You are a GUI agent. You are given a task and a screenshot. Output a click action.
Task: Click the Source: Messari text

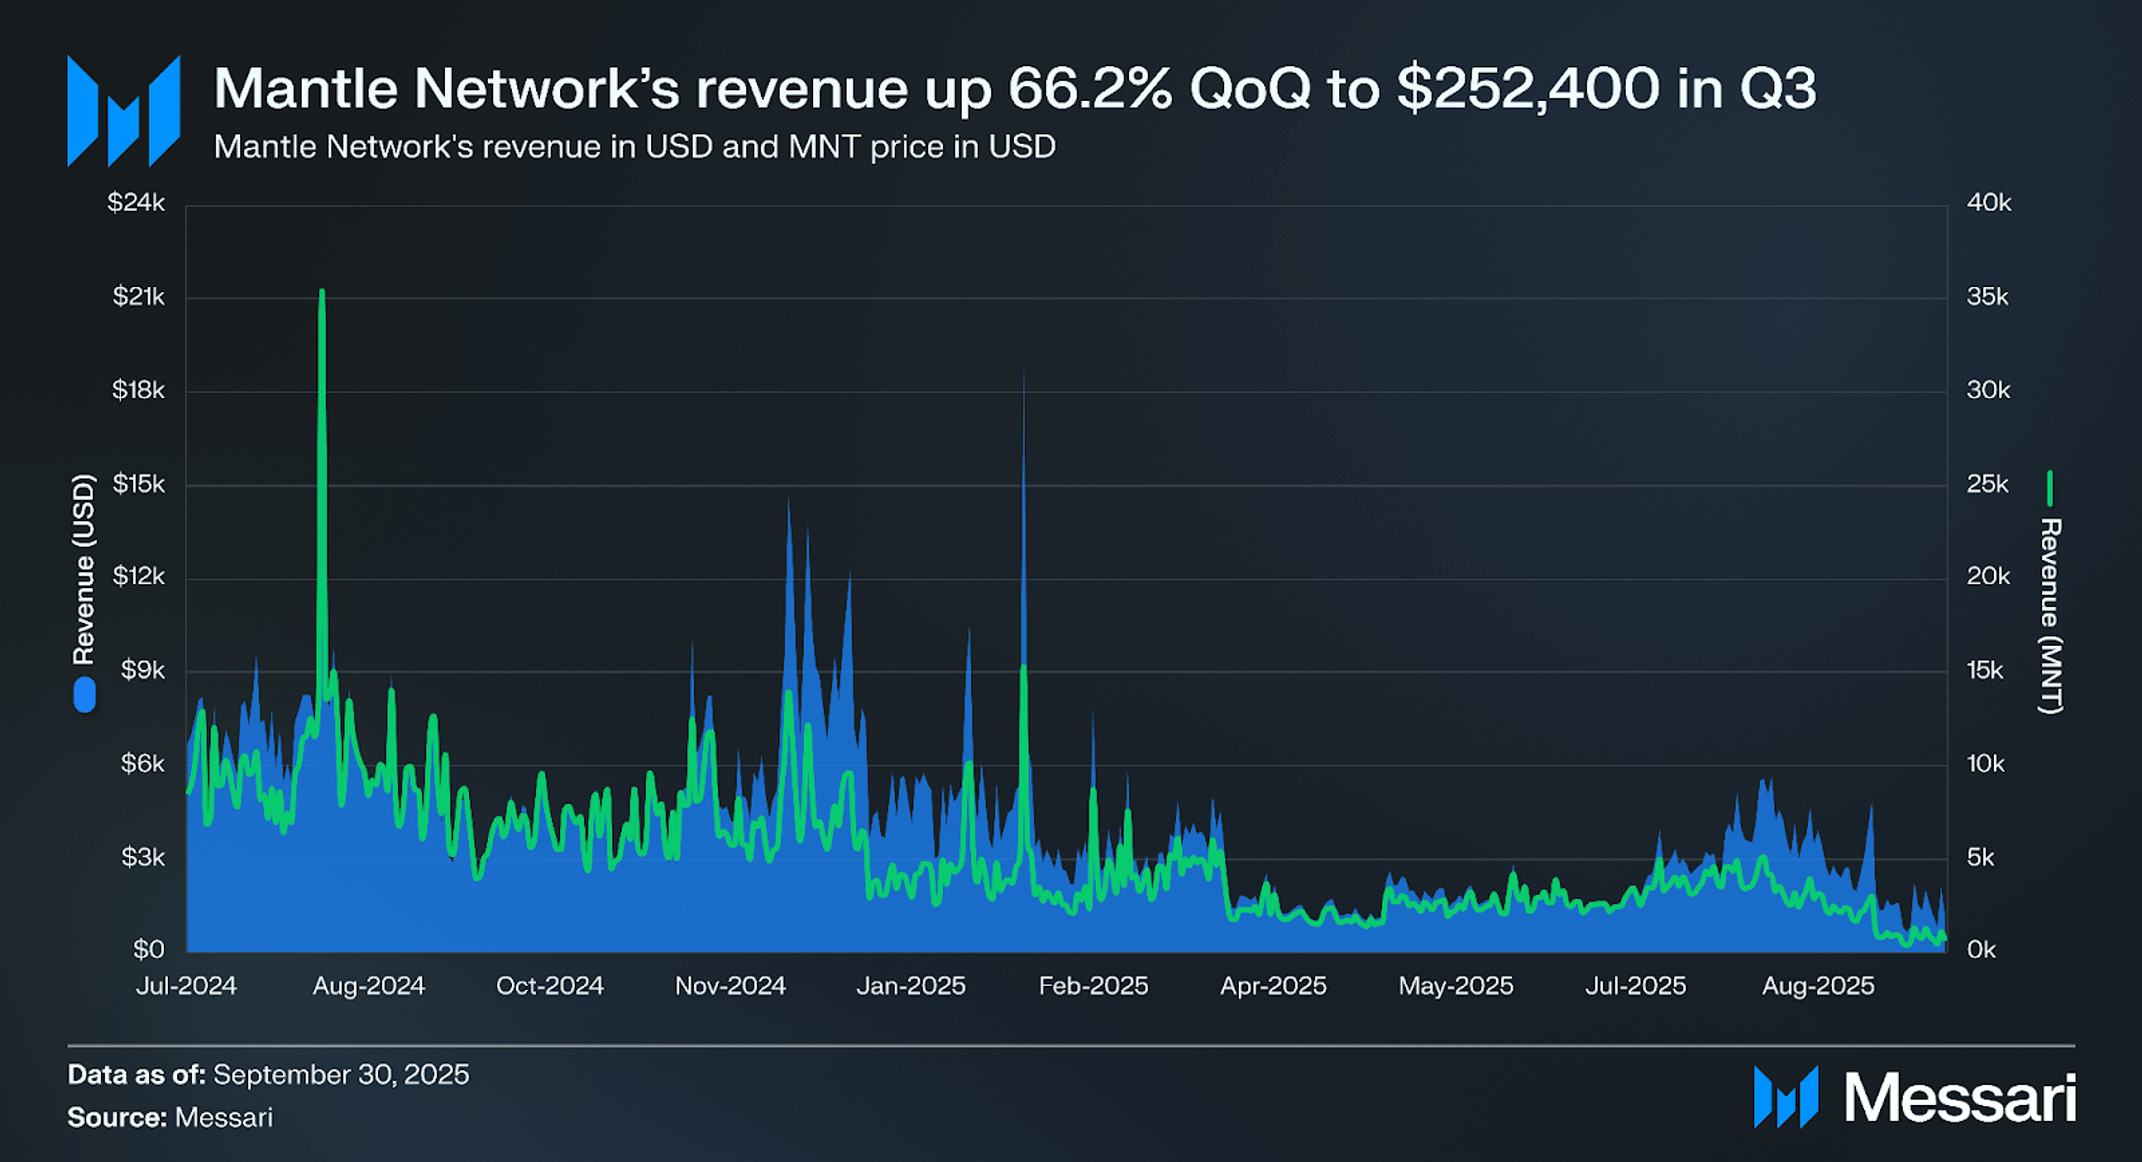coord(170,1117)
